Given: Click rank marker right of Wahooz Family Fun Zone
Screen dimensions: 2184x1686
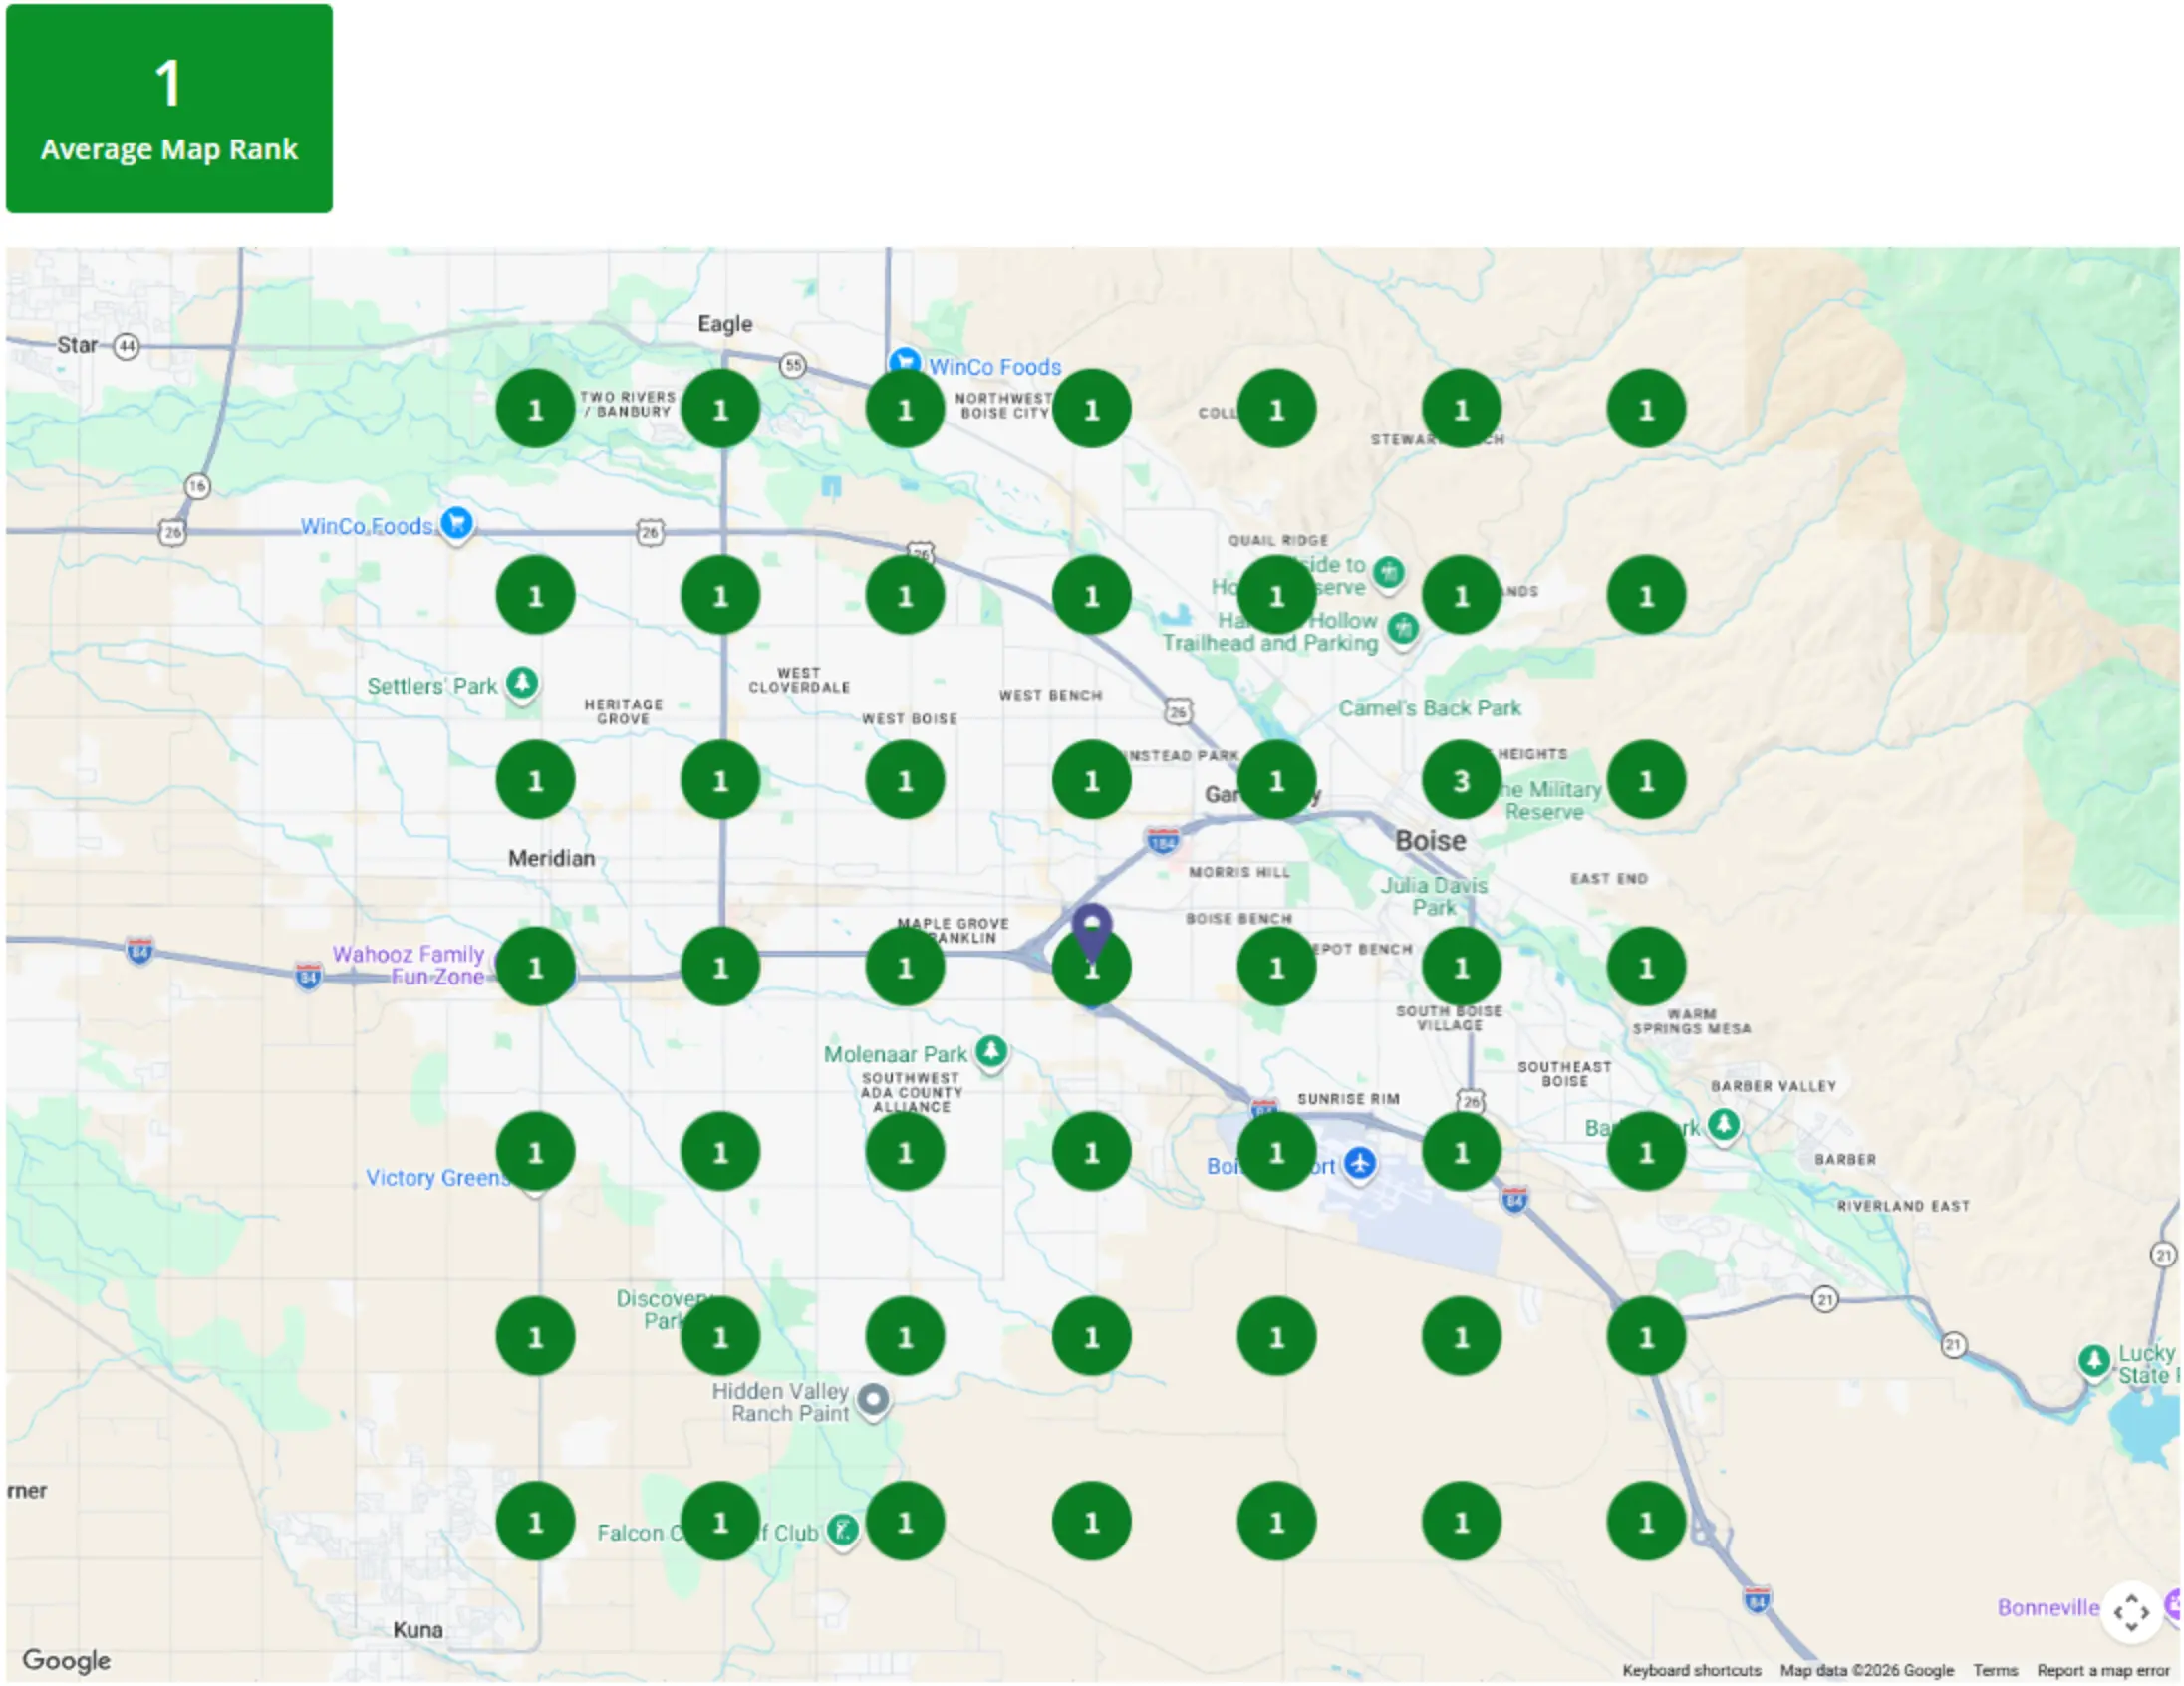Looking at the screenshot, I should pos(535,966).
